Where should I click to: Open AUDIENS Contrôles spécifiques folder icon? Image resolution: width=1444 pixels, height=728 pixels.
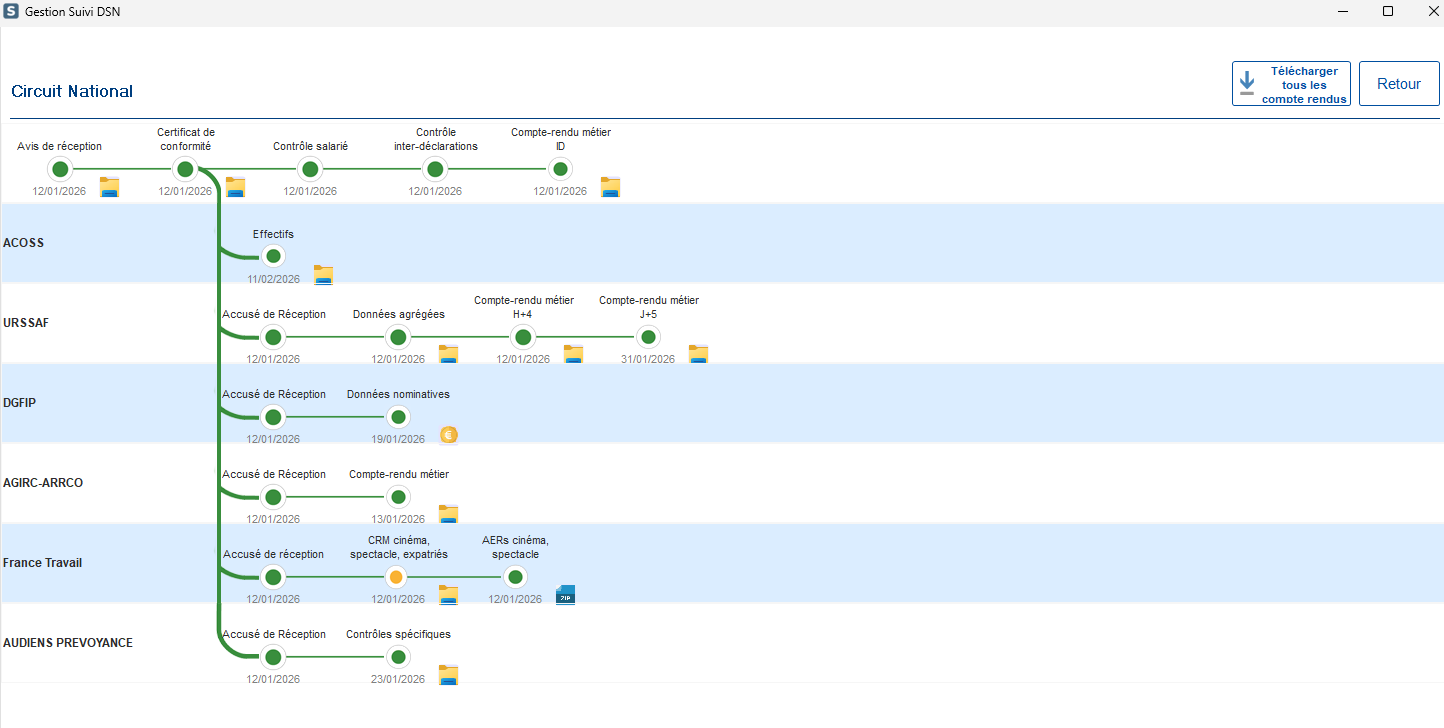pos(448,675)
